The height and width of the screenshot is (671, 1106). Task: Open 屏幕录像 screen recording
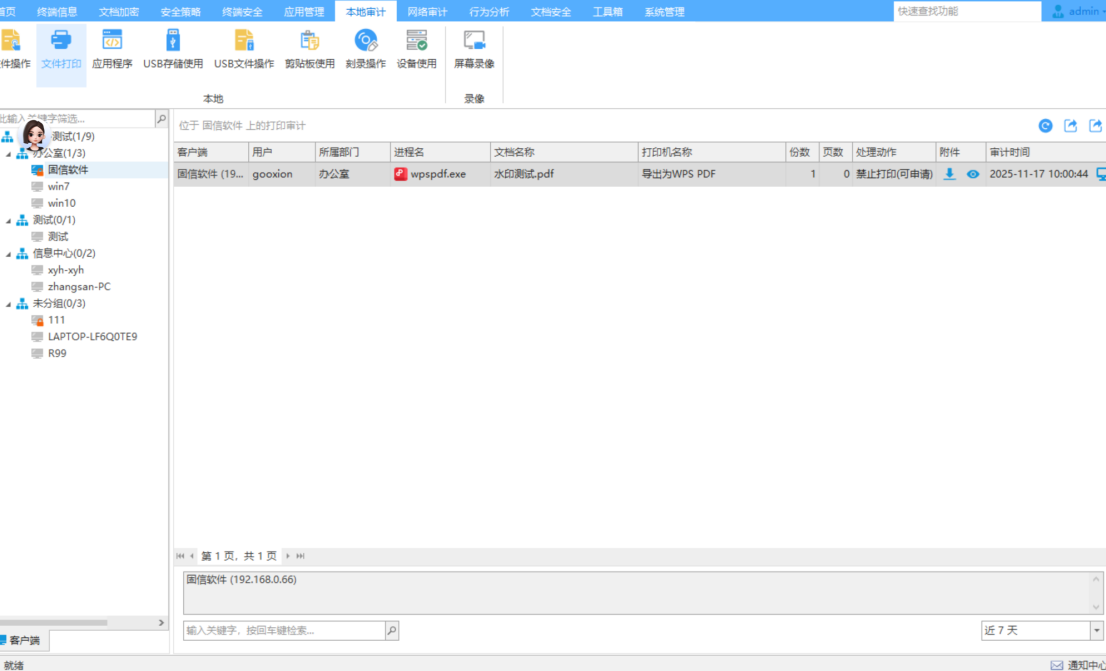coord(474,49)
